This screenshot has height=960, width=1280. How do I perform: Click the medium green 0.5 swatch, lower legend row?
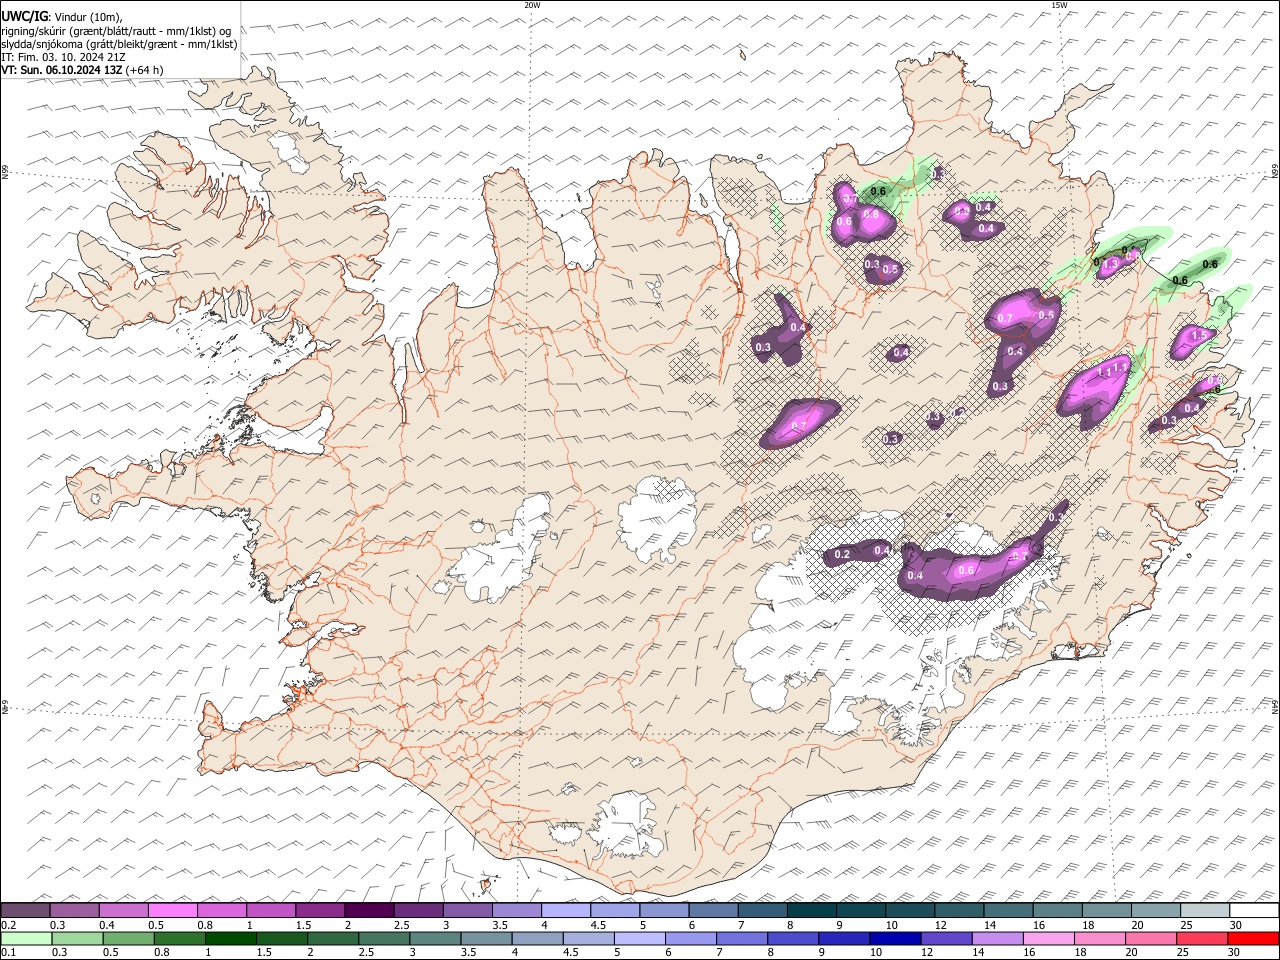[x=127, y=938]
